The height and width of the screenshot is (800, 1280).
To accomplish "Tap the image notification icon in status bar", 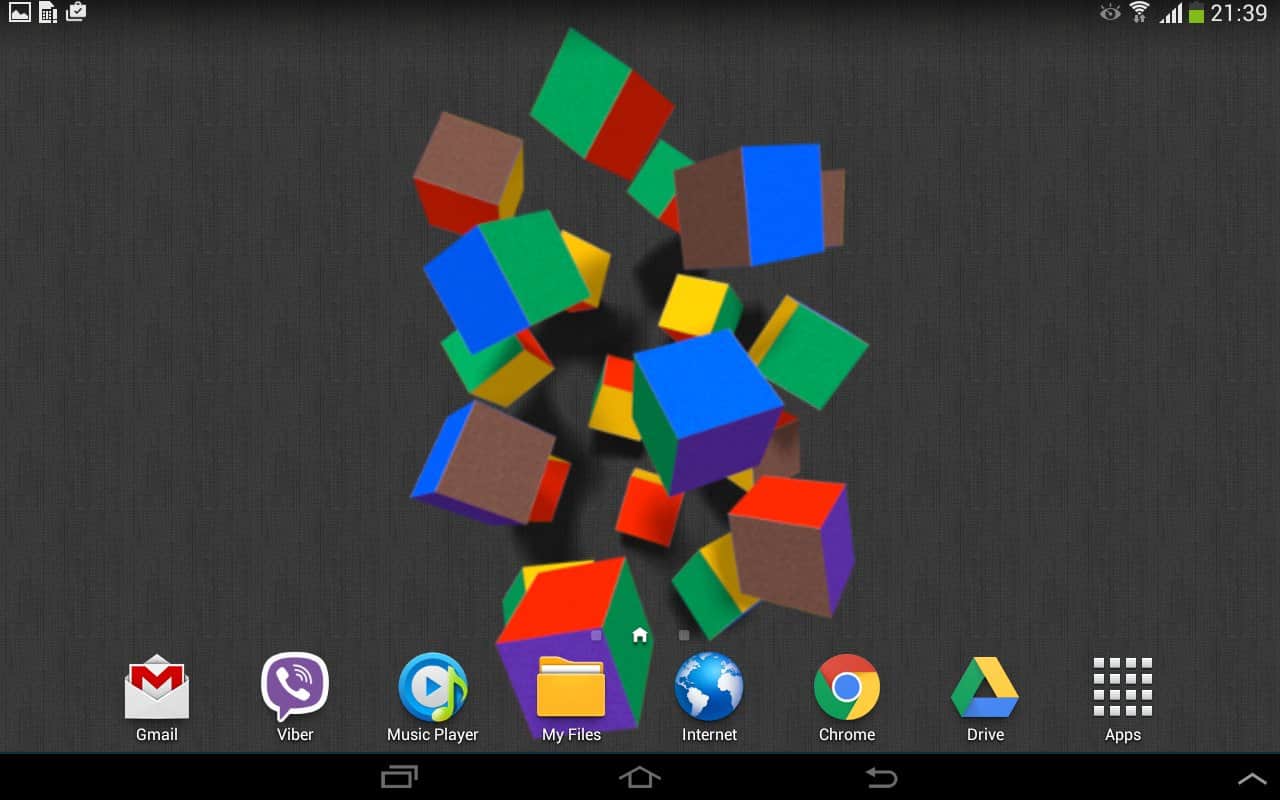I will click(20, 13).
